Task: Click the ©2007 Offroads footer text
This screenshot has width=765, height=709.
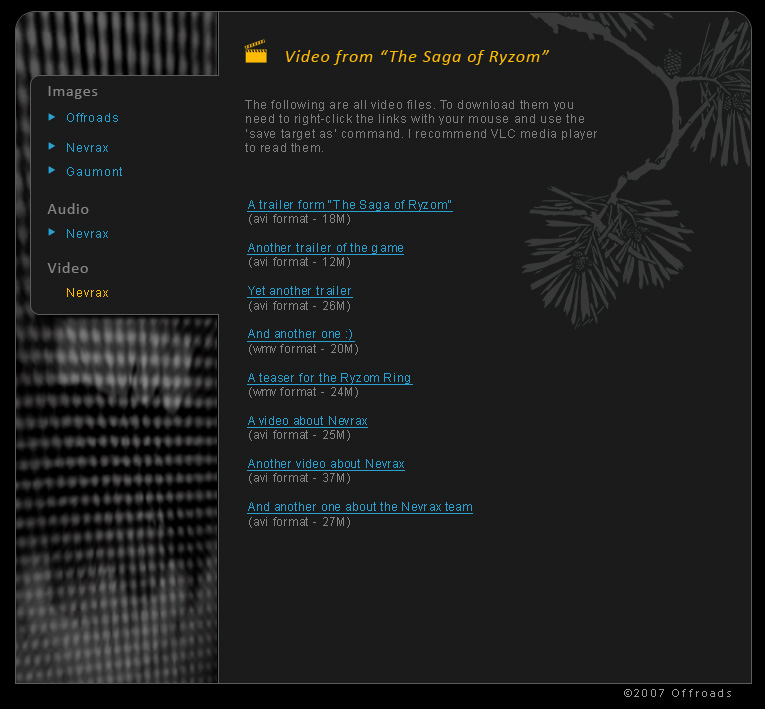Action: point(678,693)
